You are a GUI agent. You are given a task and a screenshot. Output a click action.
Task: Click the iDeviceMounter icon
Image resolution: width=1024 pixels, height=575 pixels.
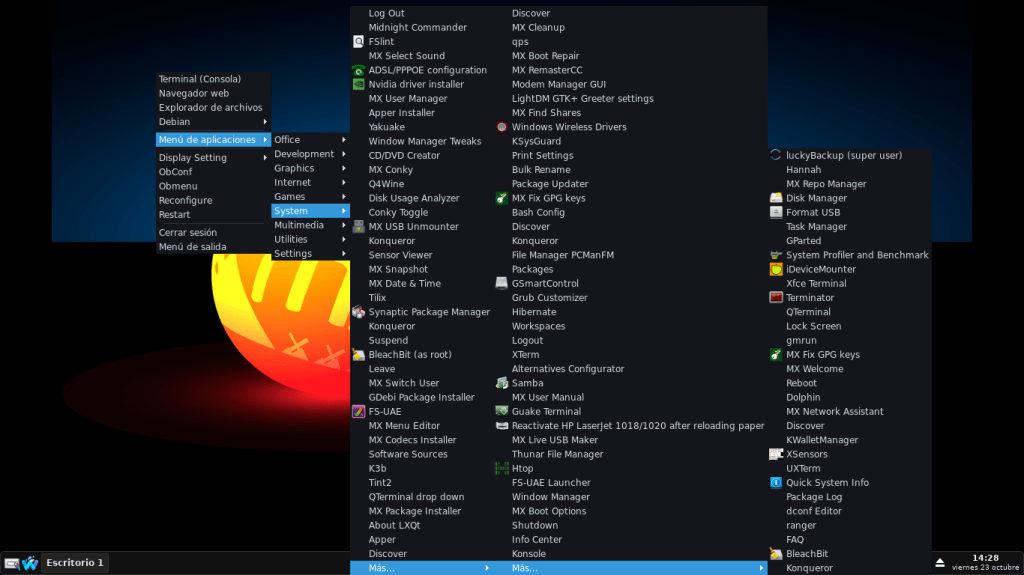click(x=776, y=269)
